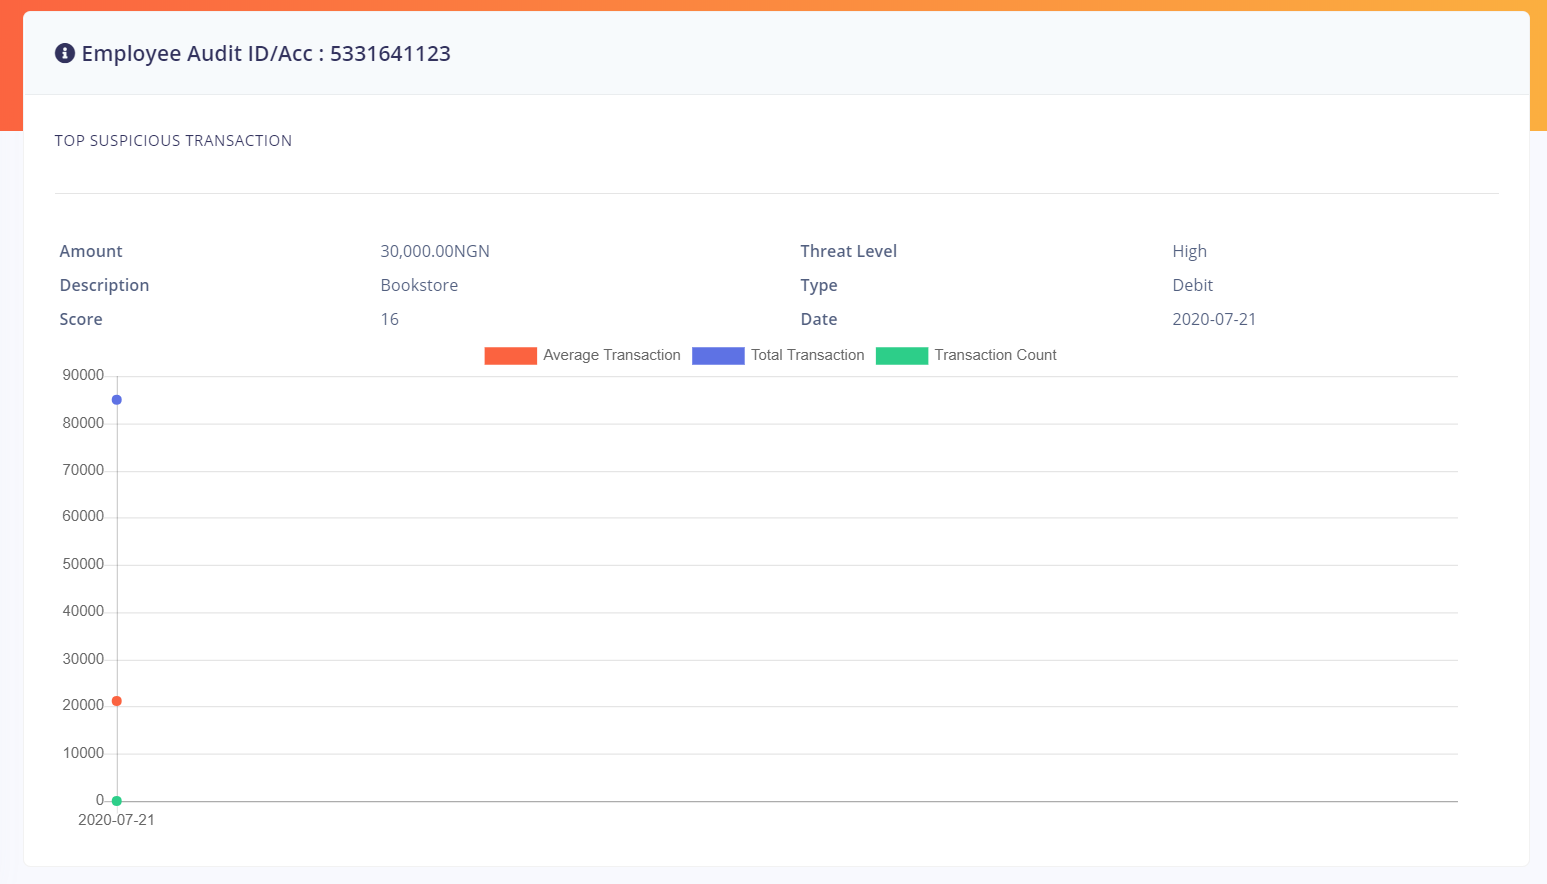Viewport: 1547px width, 884px height.
Task: Click the 2020-07-21 x-axis label
Action: [116, 820]
